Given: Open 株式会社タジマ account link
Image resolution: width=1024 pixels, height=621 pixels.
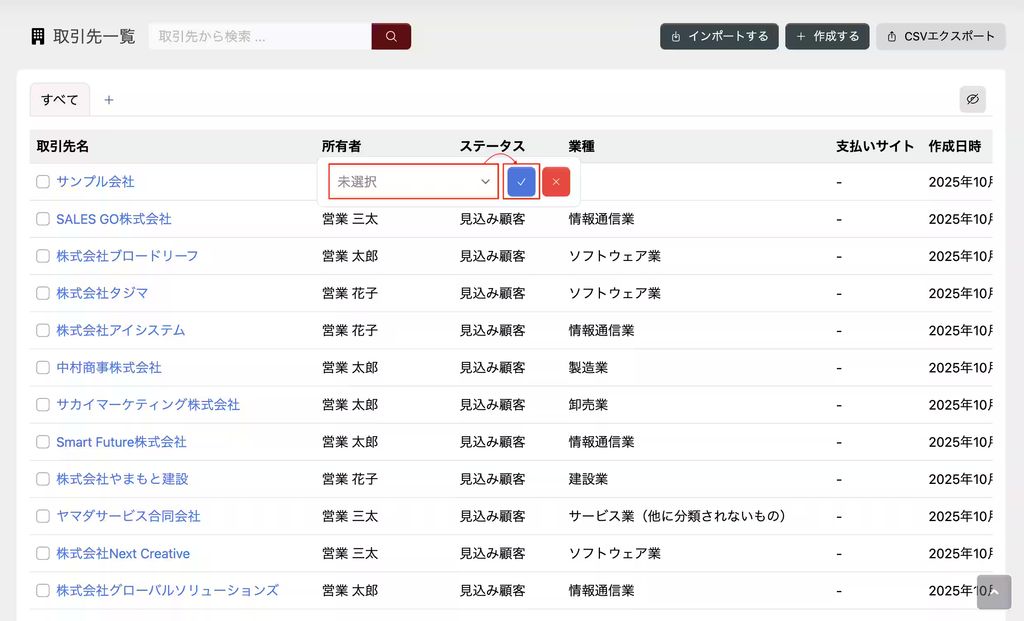Looking at the screenshot, I should 102,293.
